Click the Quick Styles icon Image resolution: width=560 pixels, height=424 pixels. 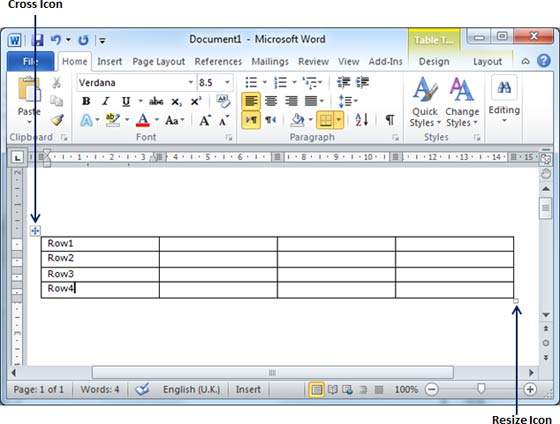coord(424,102)
